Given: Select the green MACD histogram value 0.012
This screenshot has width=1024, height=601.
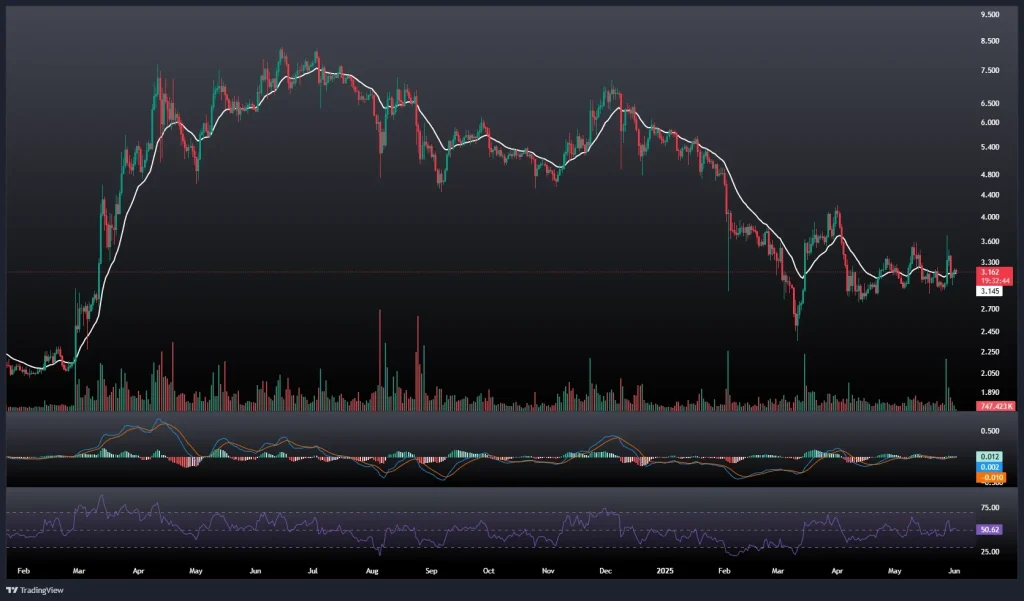Looking at the screenshot, I should 989,456.
